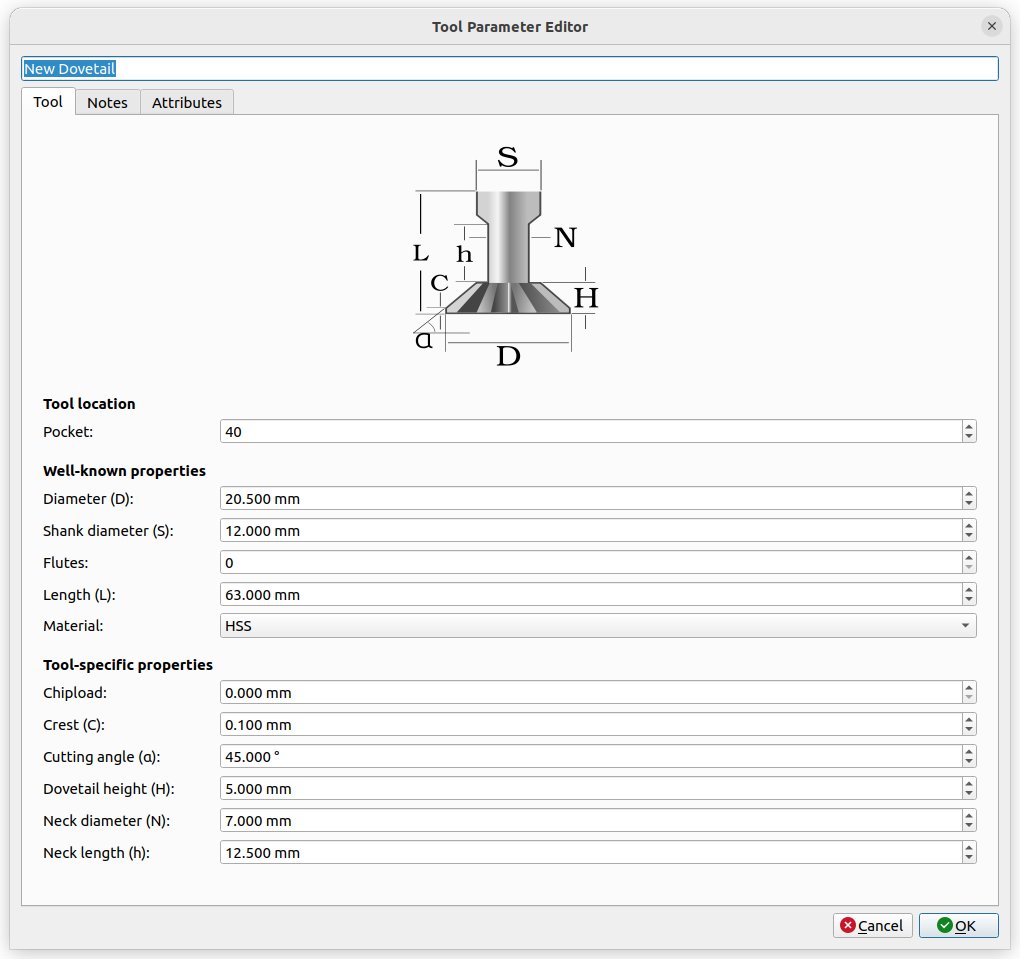The width and height of the screenshot is (1020, 959).
Task: Click the 'Dovetail height (H):' label
Action: point(109,789)
